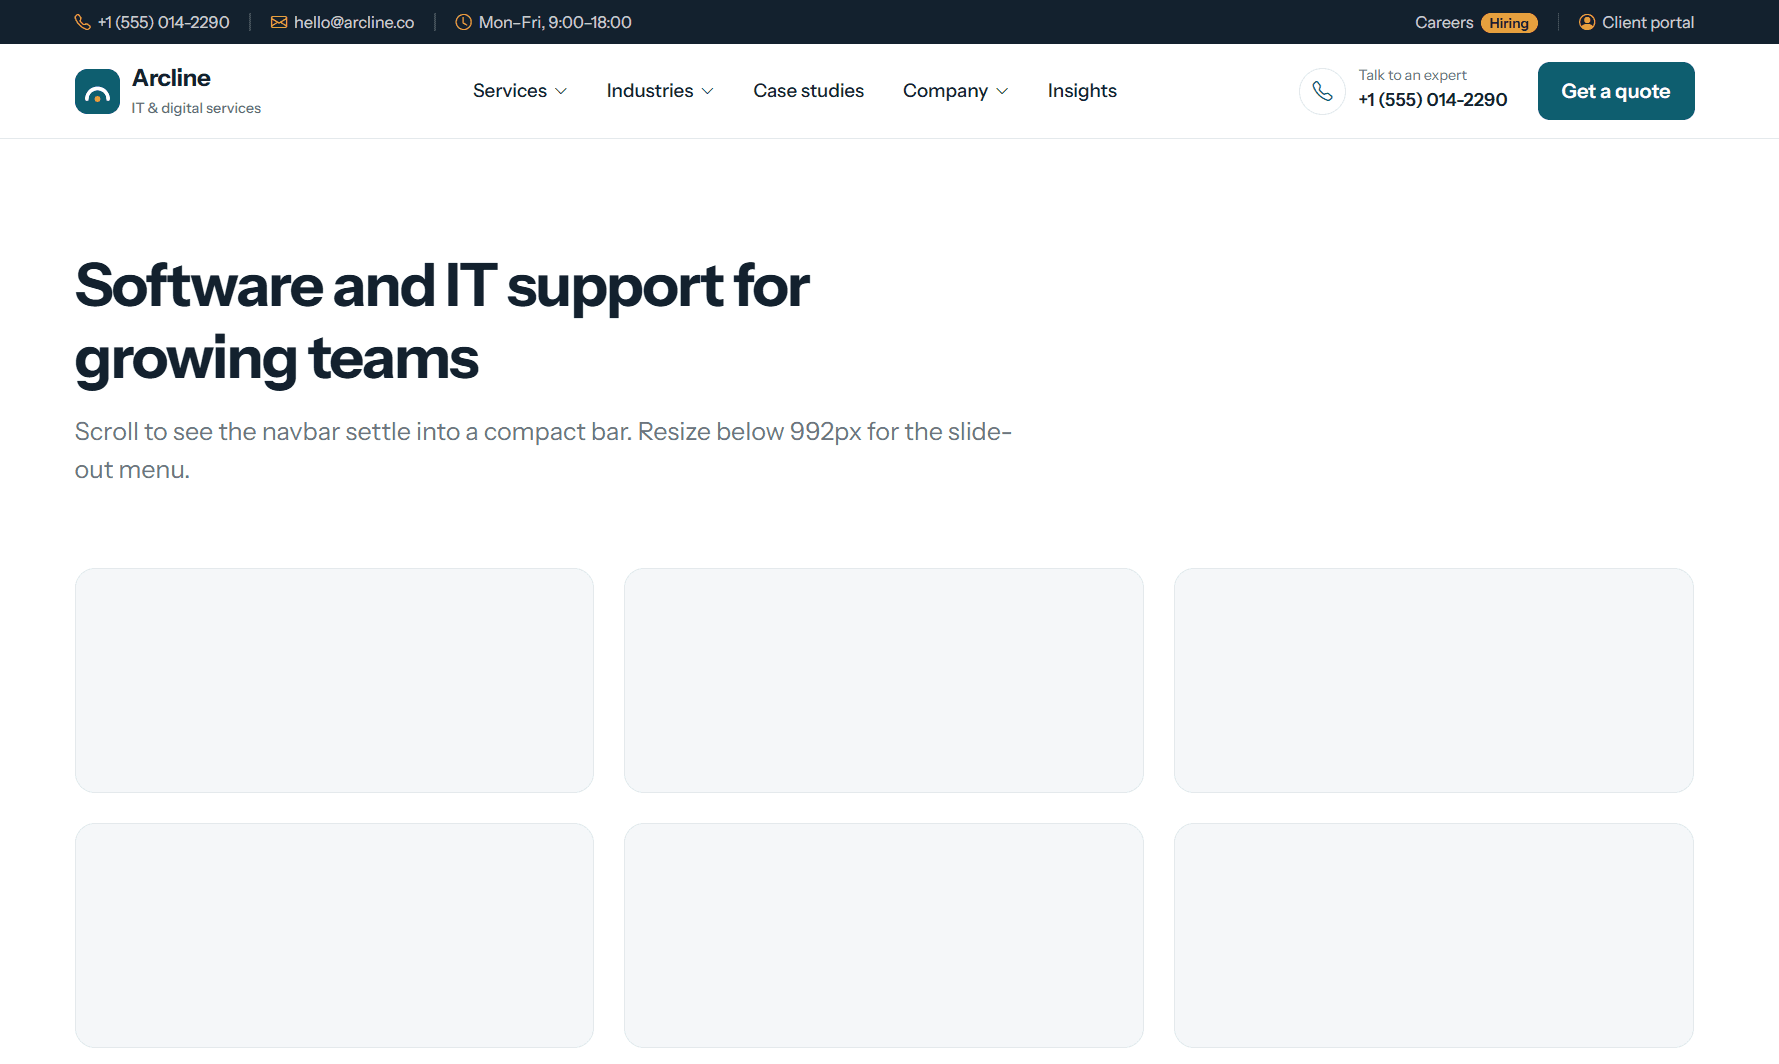Image resolution: width=1779 pixels, height=1064 pixels.
Task: Open the Services menu label
Action: point(510,91)
